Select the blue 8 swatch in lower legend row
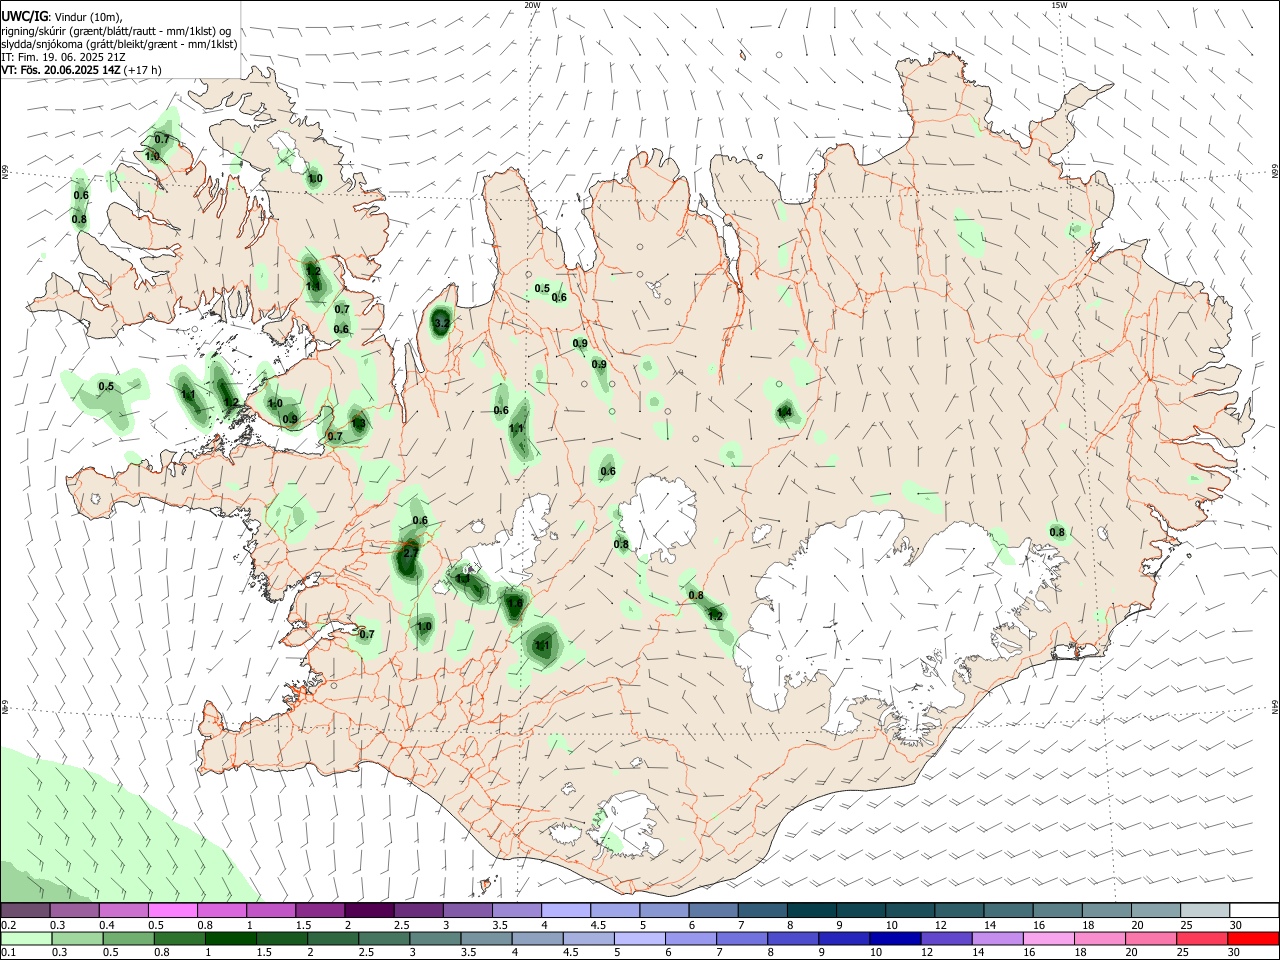This screenshot has width=1280, height=960. tap(794, 939)
